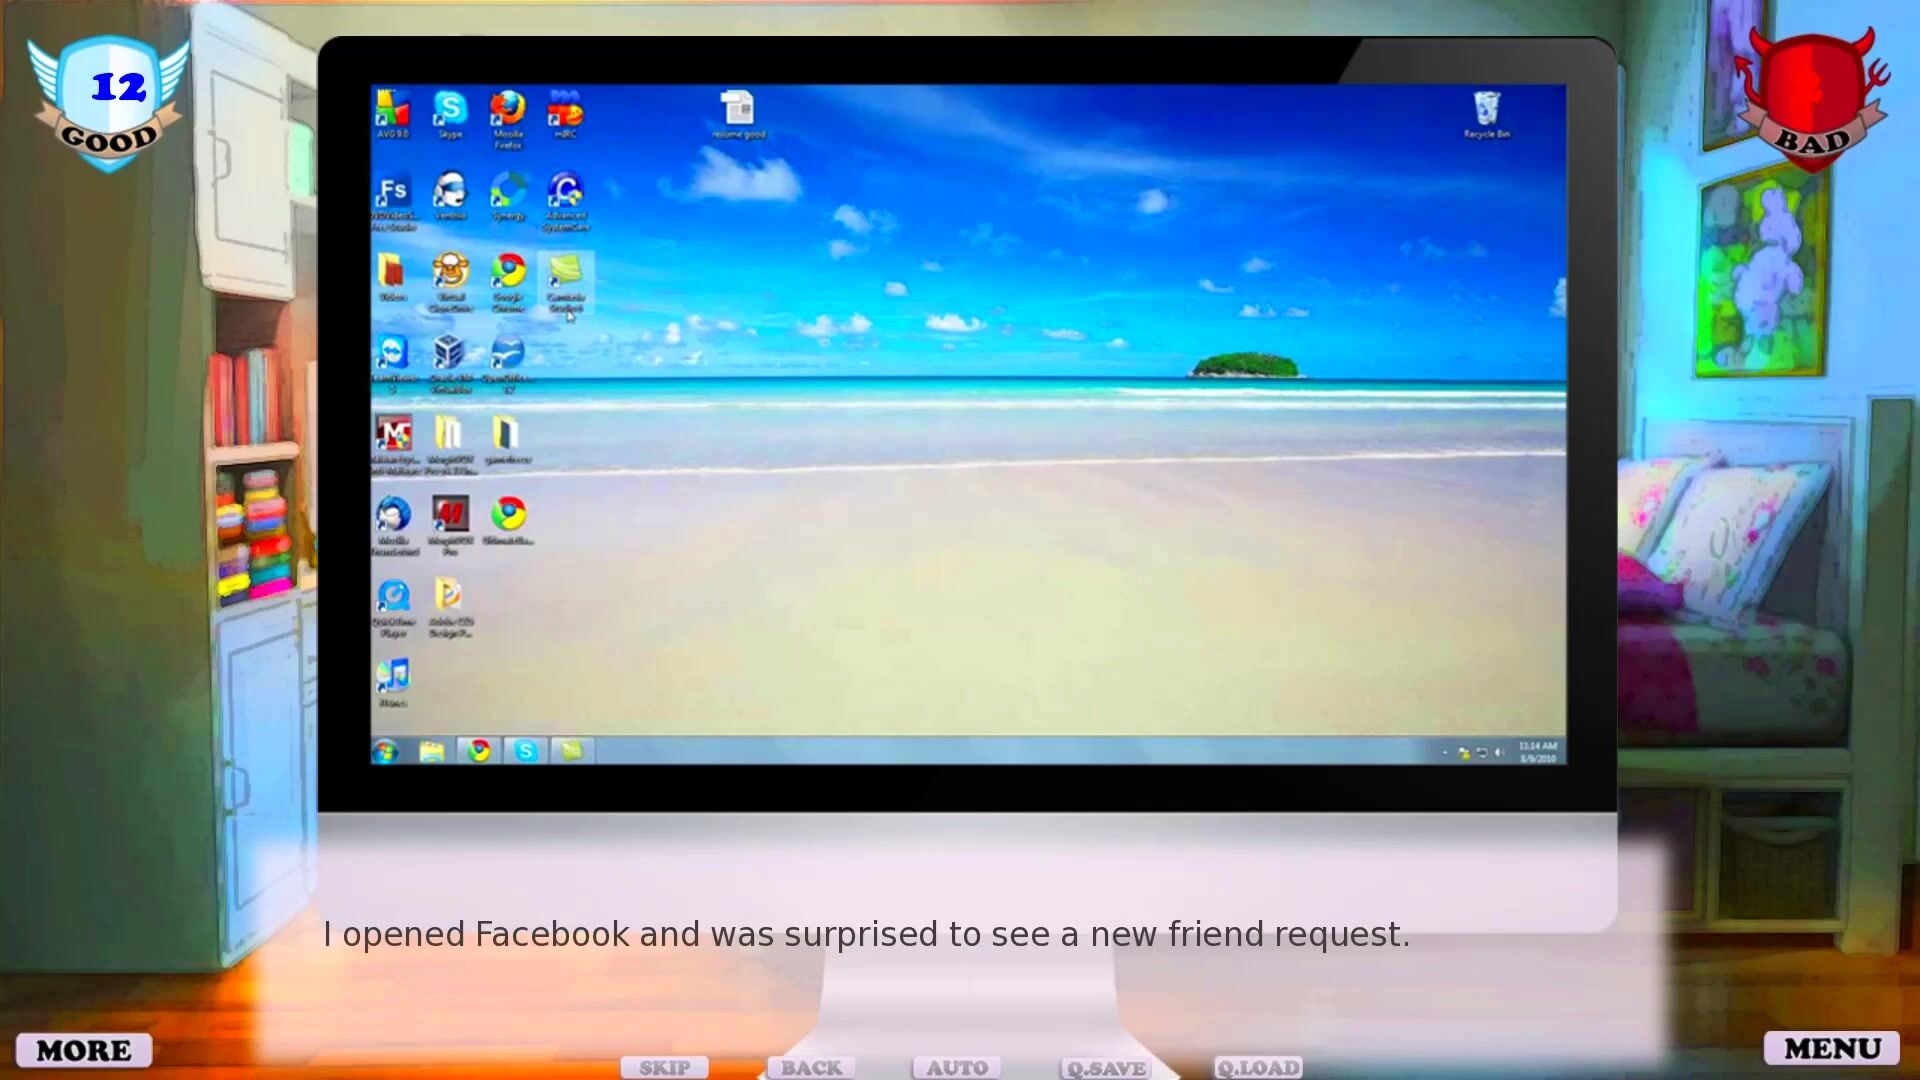Go BACK to previous dialogue
1920x1080 pixels.
811,1068
